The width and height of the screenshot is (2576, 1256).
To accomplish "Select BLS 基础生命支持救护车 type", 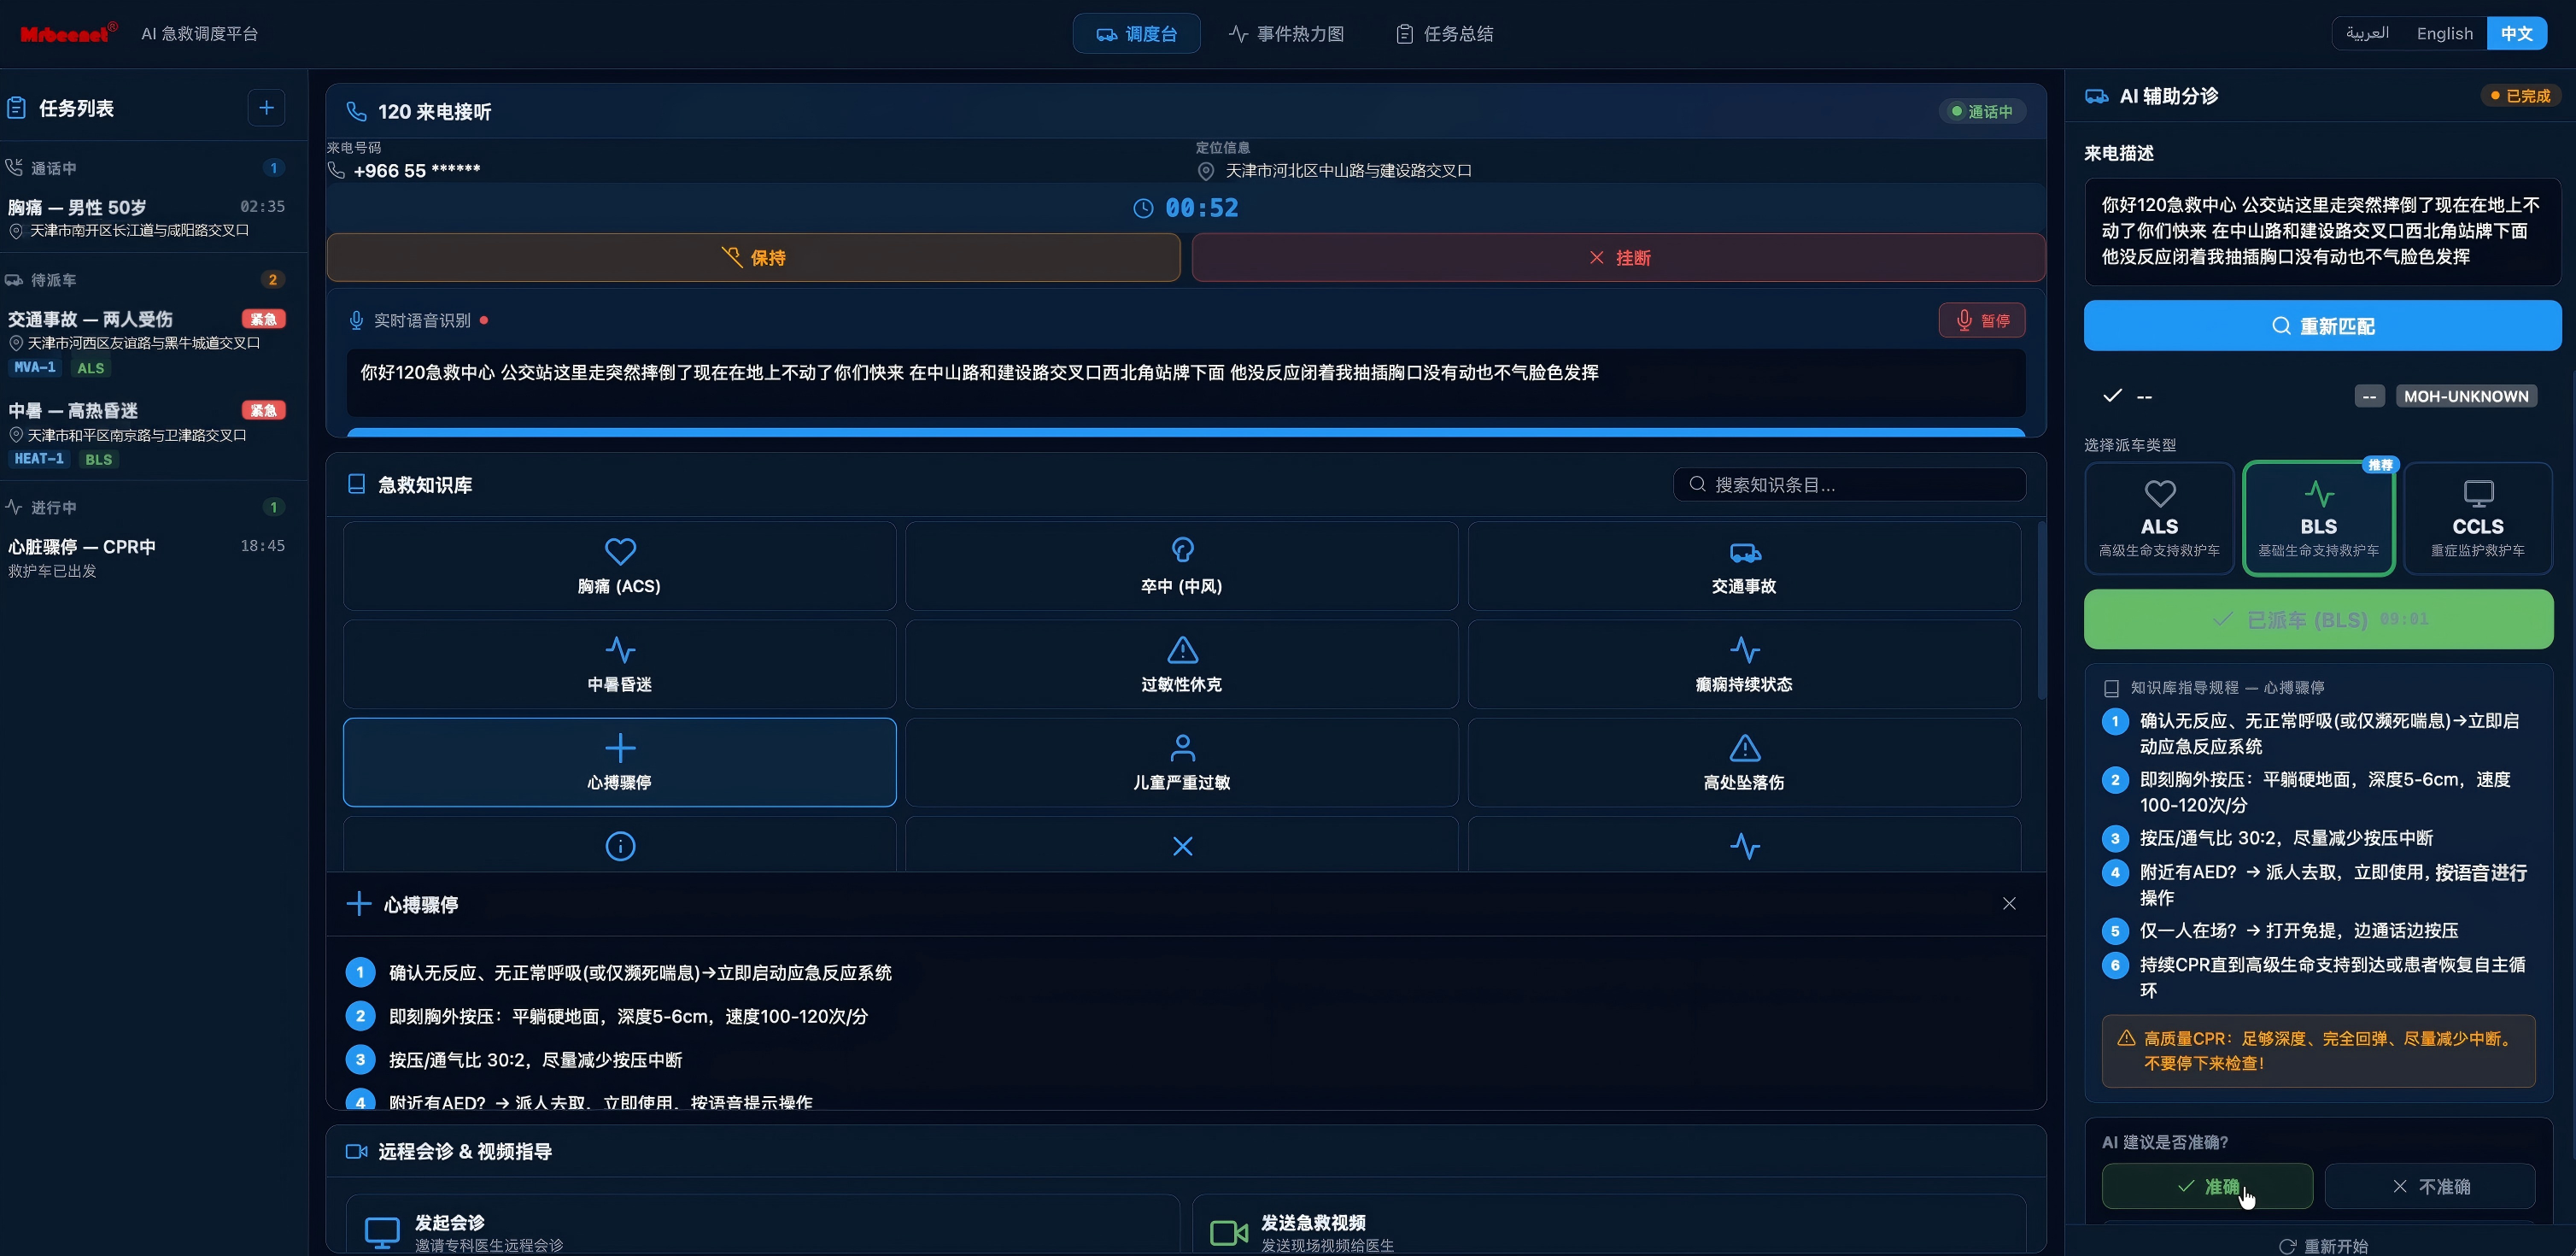I will point(2318,518).
